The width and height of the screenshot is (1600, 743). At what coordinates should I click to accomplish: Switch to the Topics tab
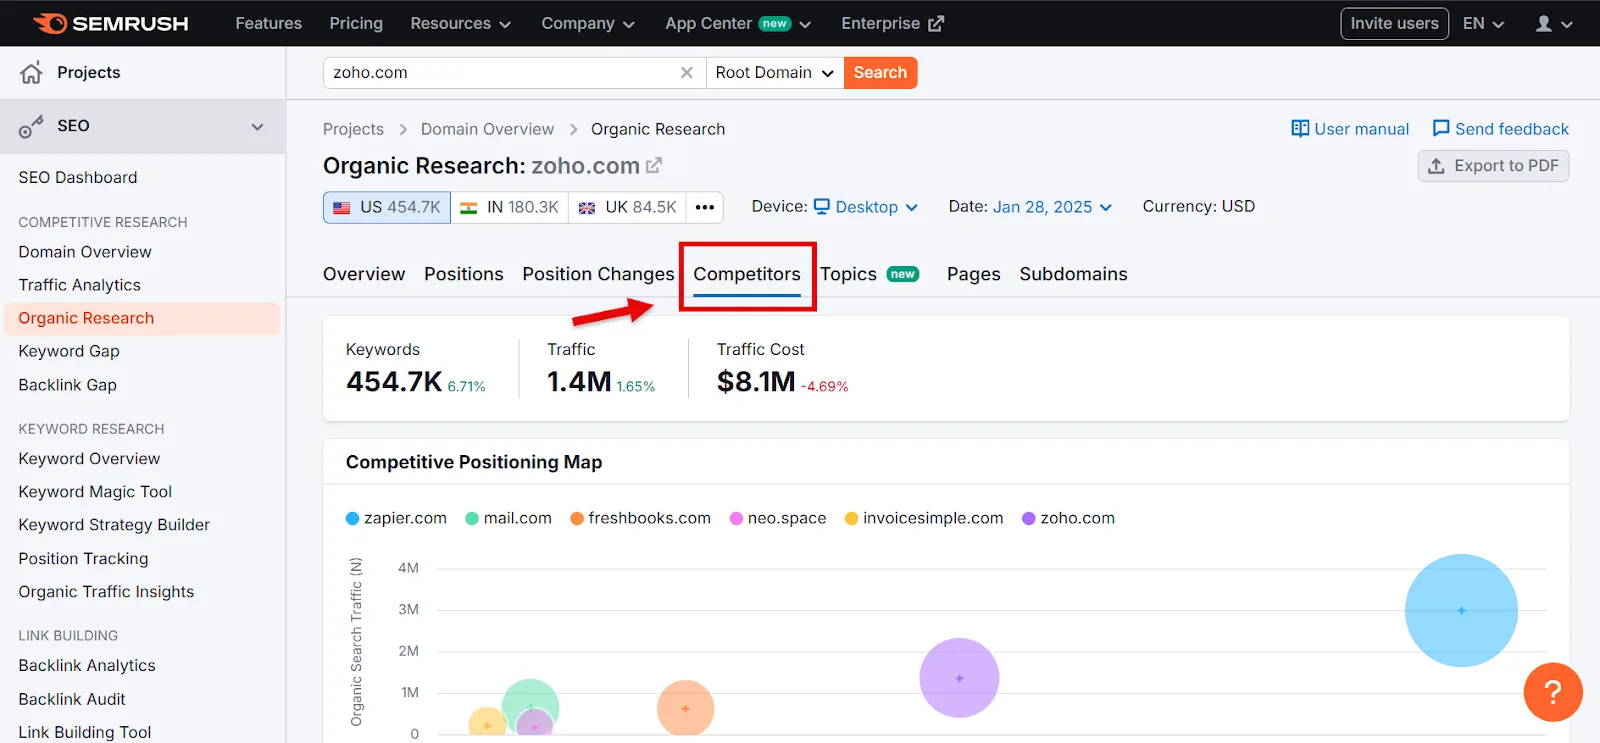coord(869,274)
